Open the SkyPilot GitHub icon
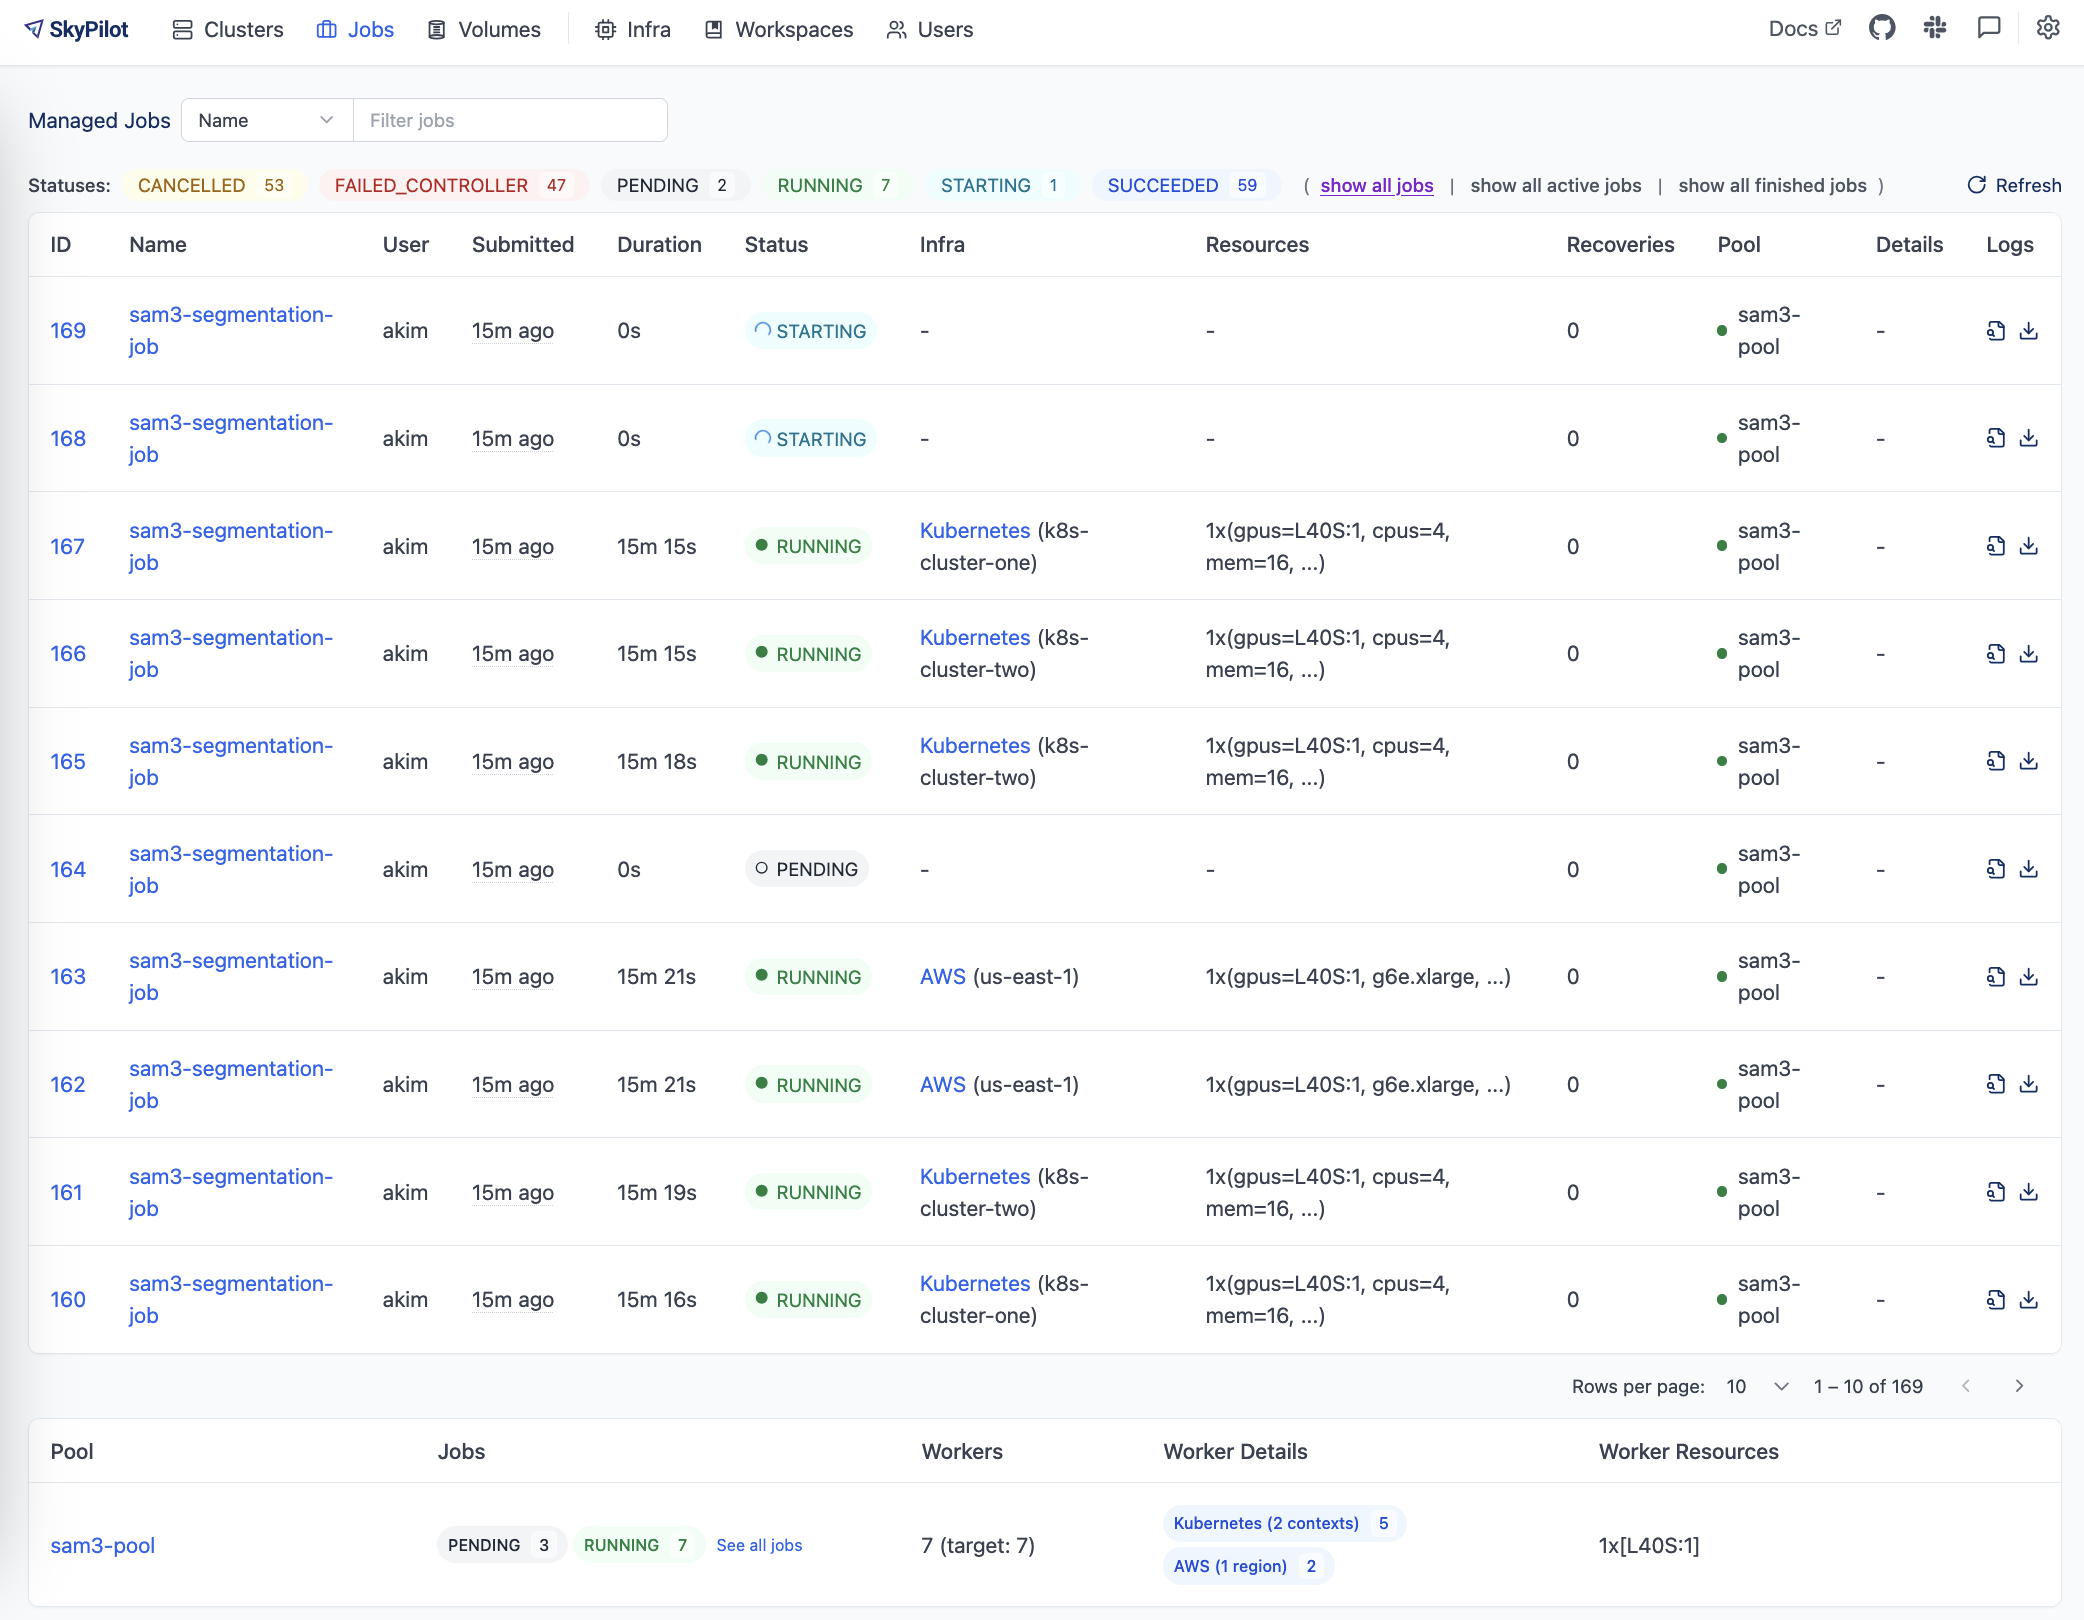Viewport: 2084px width, 1620px height. click(1881, 29)
